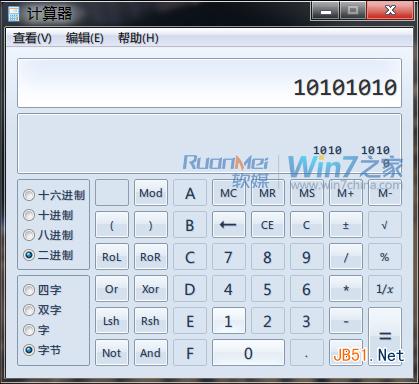The image size is (419, 384).
Task: Click the And bitwise button
Action: pyautogui.click(x=151, y=353)
